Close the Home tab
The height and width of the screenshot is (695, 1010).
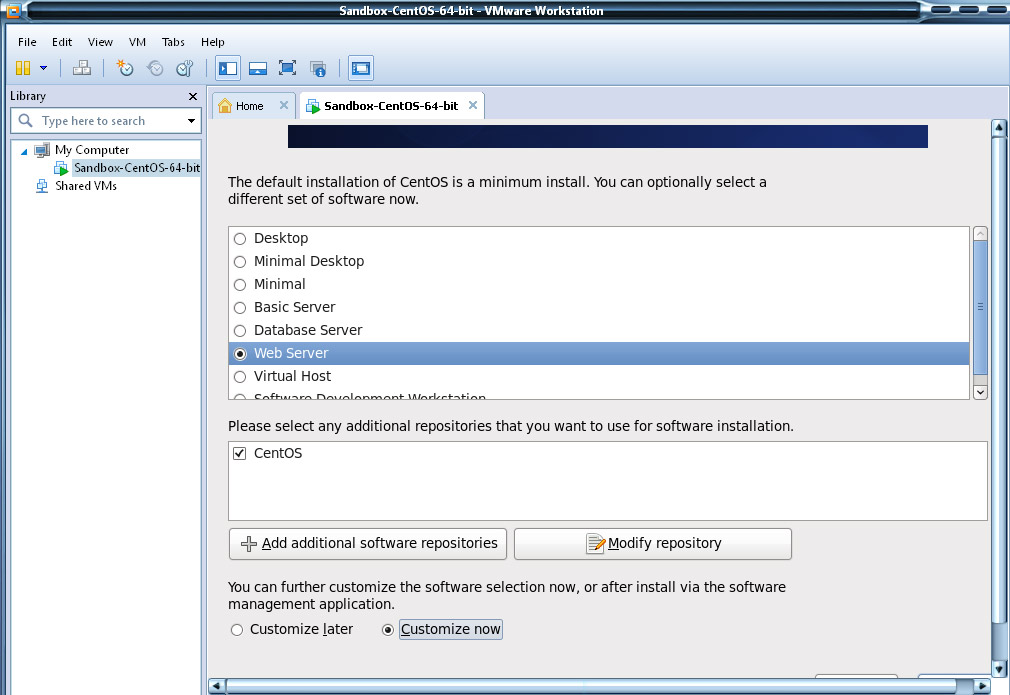[x=283, y=105]
